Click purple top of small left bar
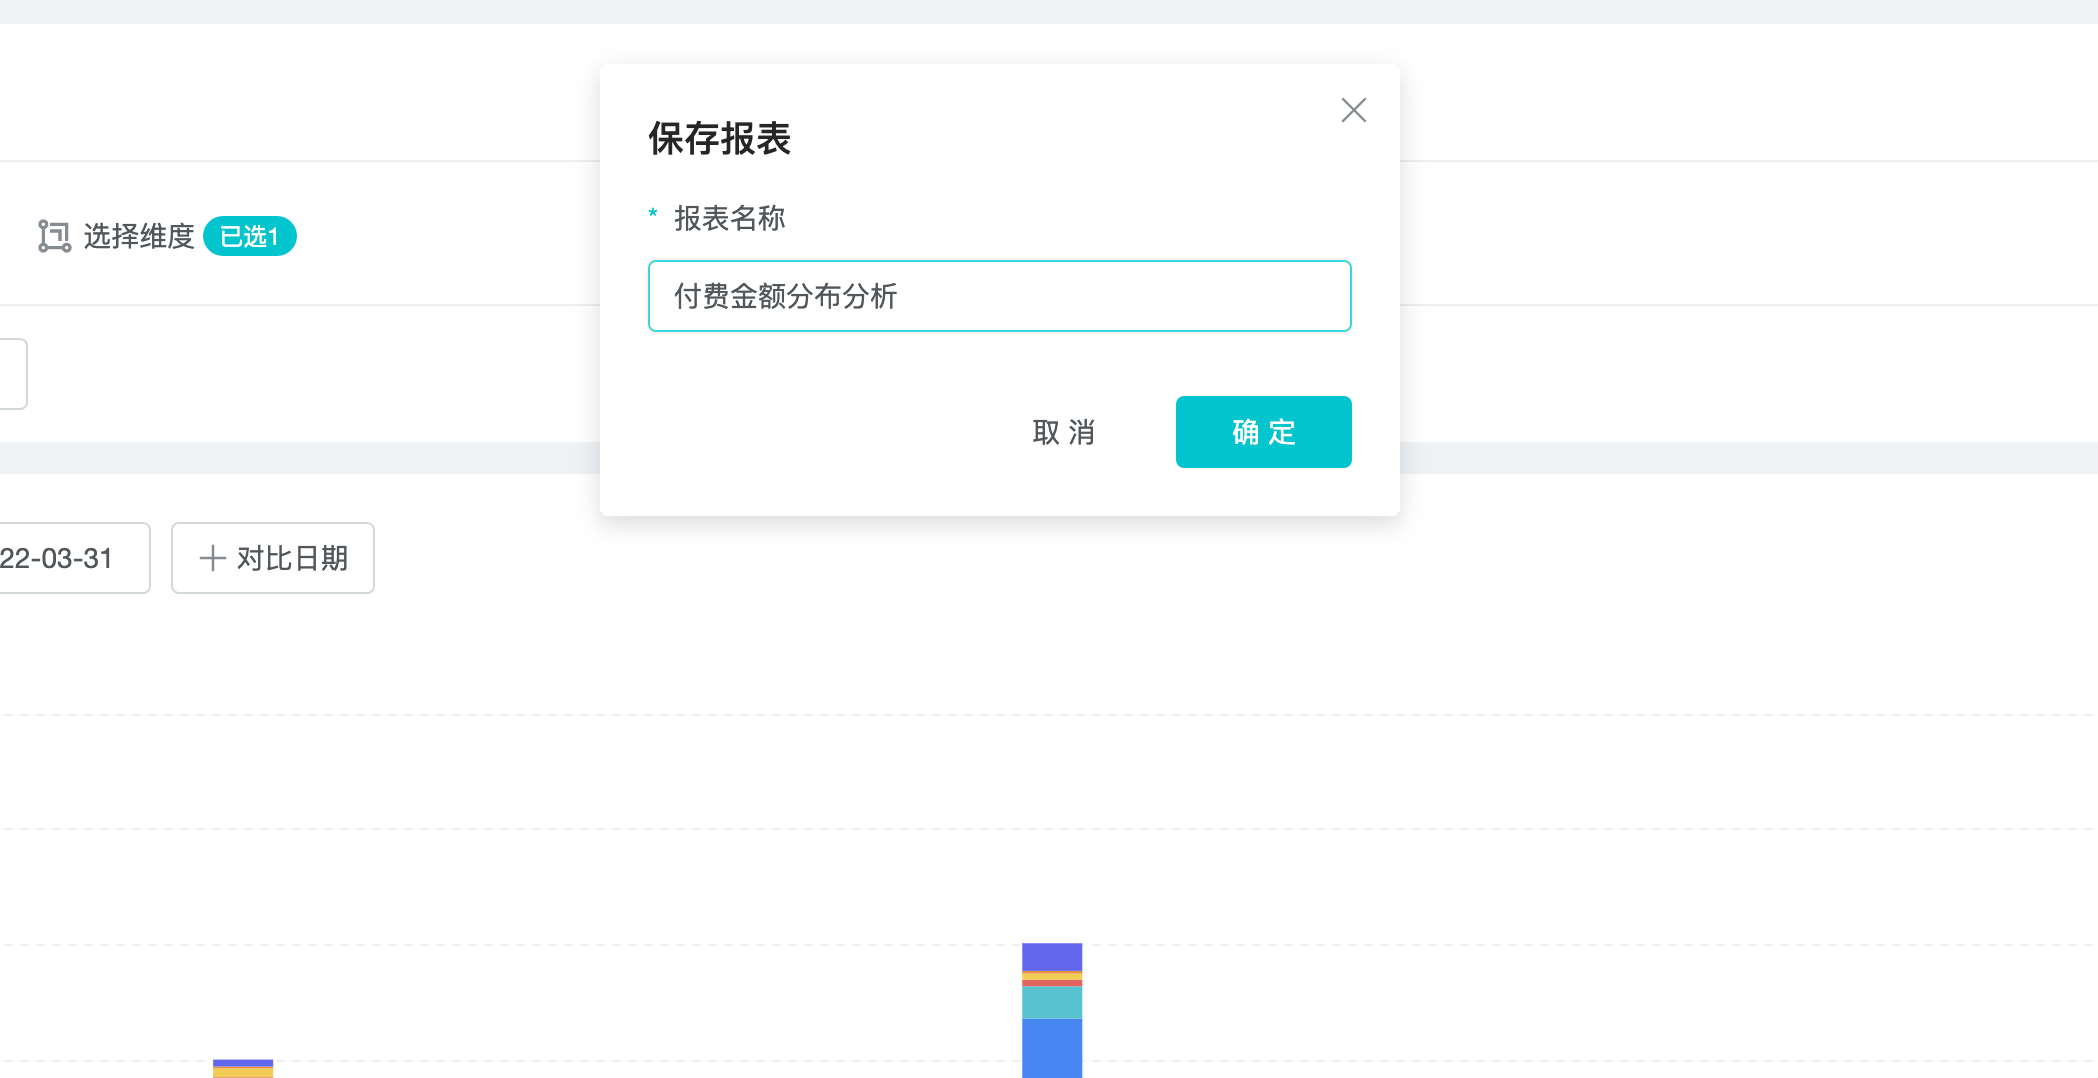 pos(243,1063)
